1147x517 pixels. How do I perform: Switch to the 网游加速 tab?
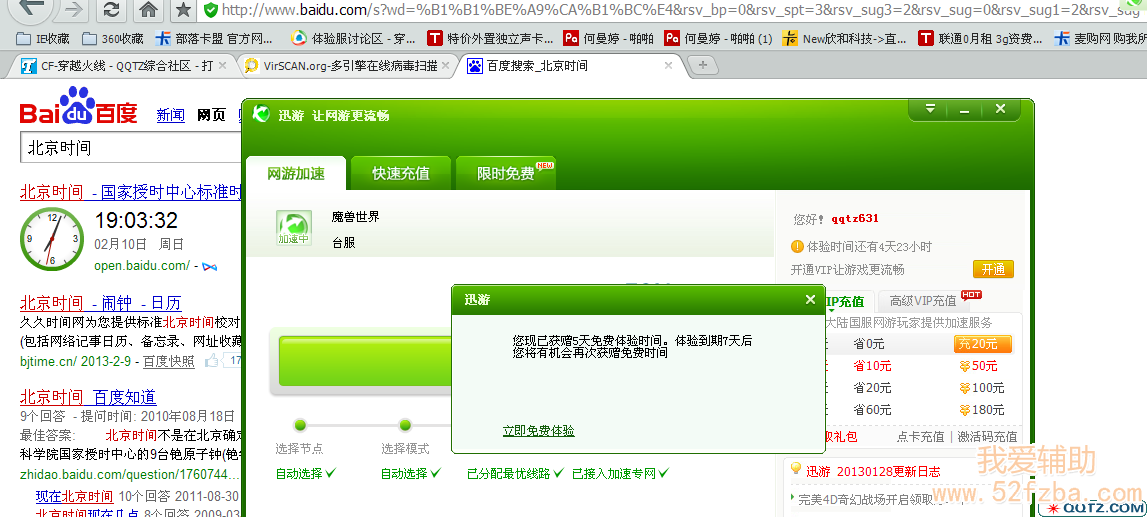click(296, 174)
